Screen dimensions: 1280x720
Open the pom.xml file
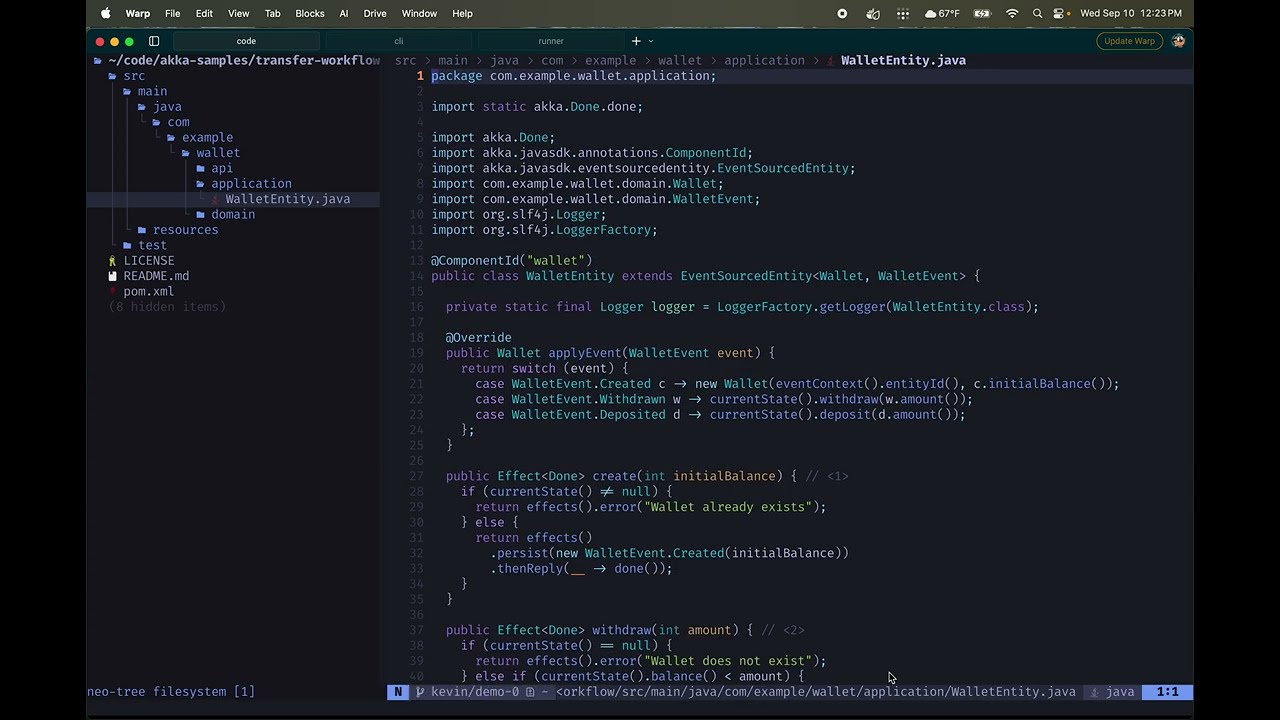click(x=148, y=291)
